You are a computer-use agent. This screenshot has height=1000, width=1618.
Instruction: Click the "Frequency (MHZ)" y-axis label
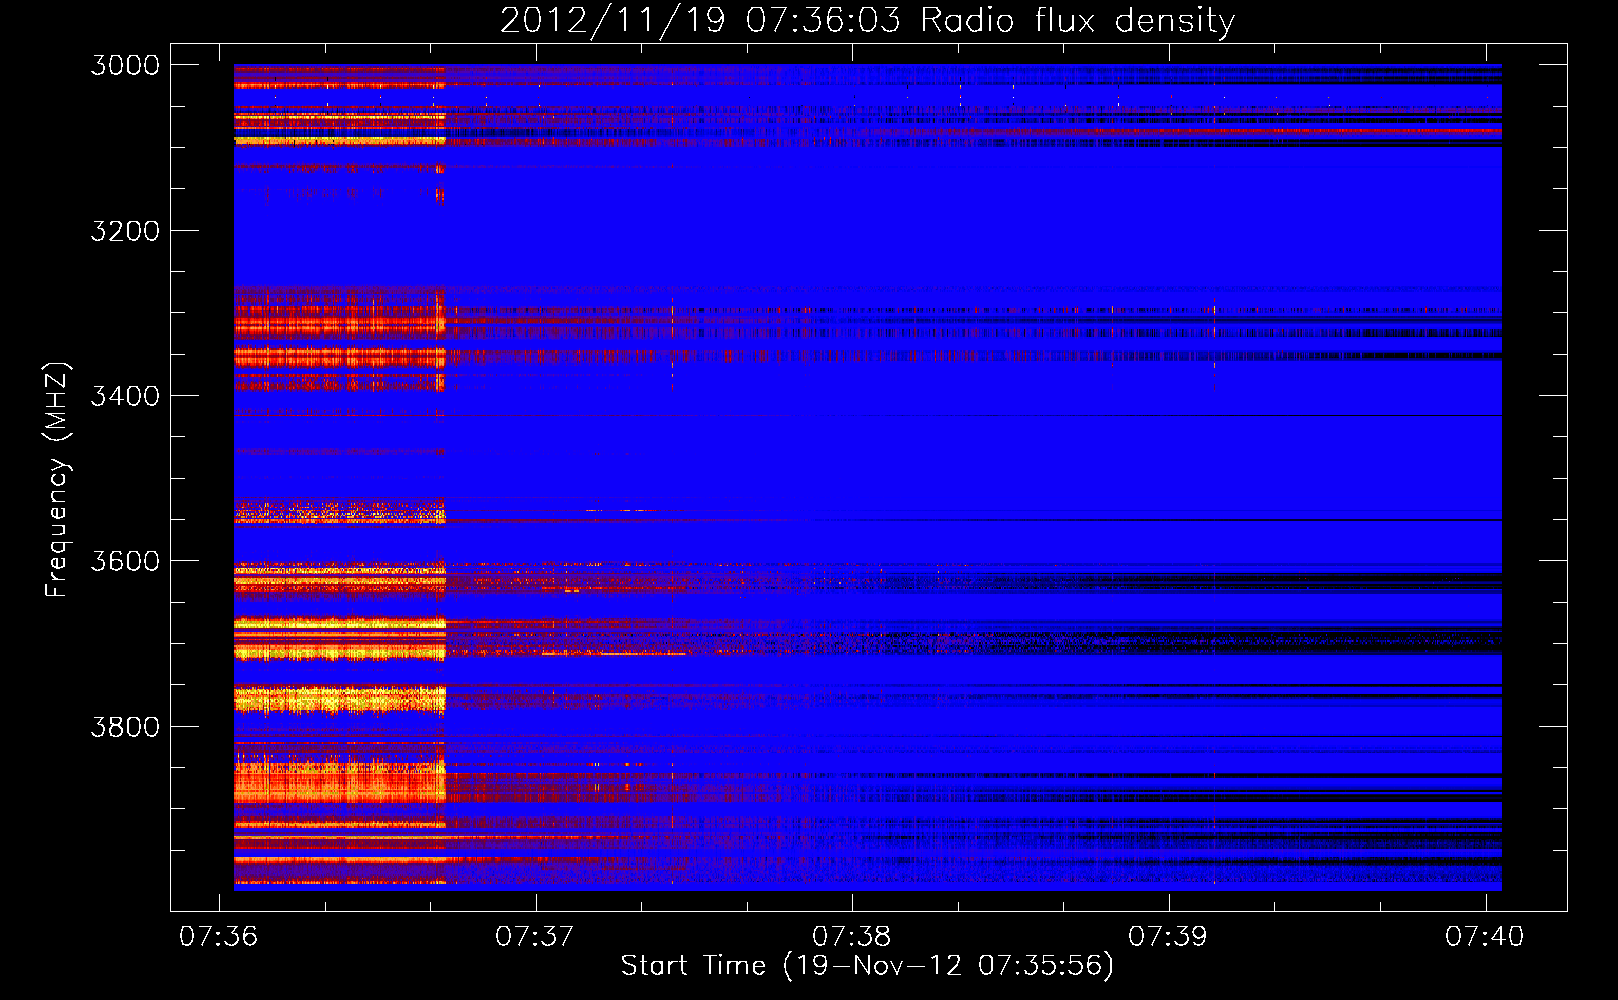[57, 480]
